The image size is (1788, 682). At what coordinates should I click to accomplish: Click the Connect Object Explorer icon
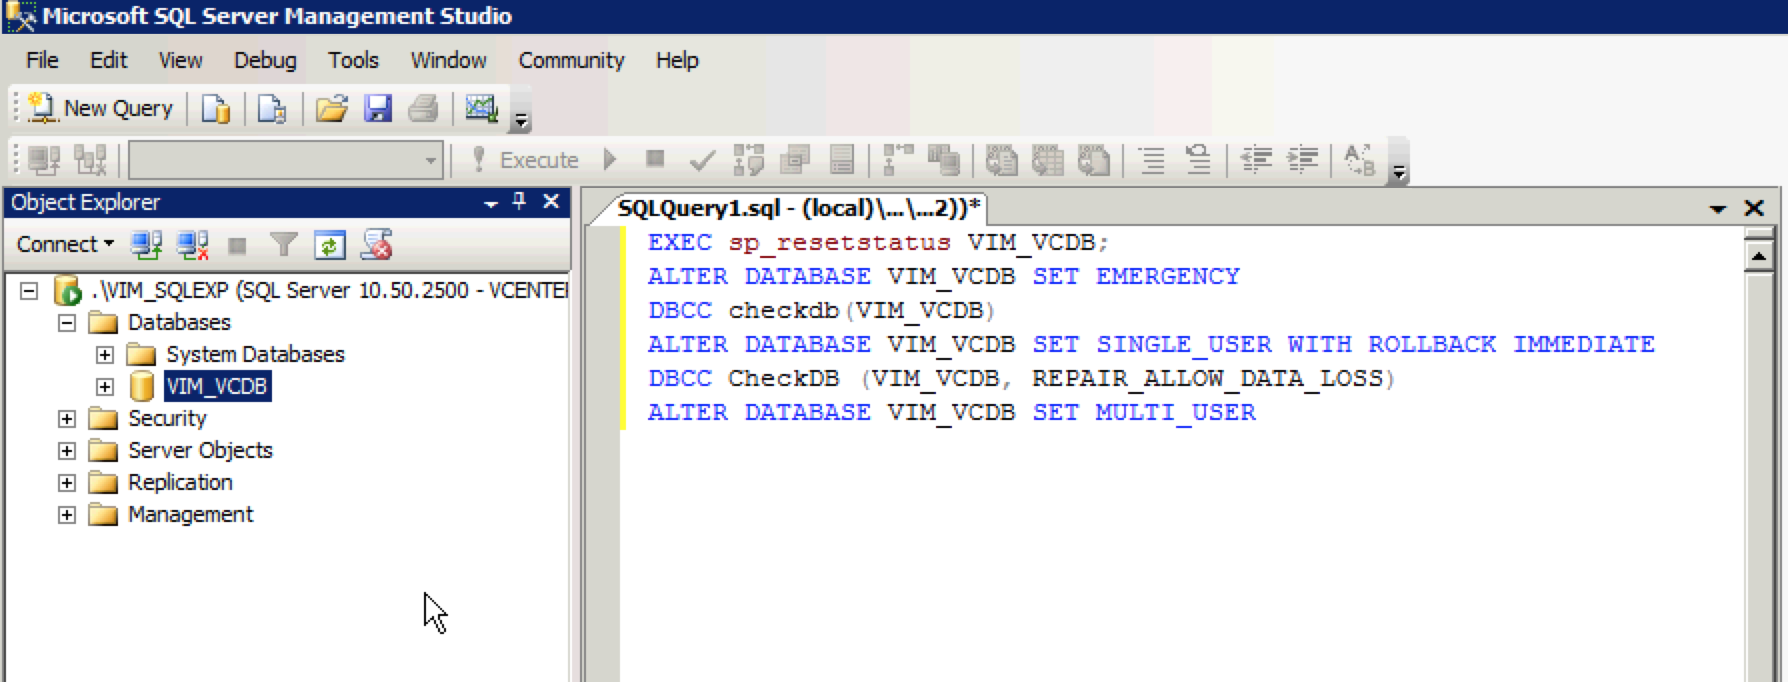point(147,244)
